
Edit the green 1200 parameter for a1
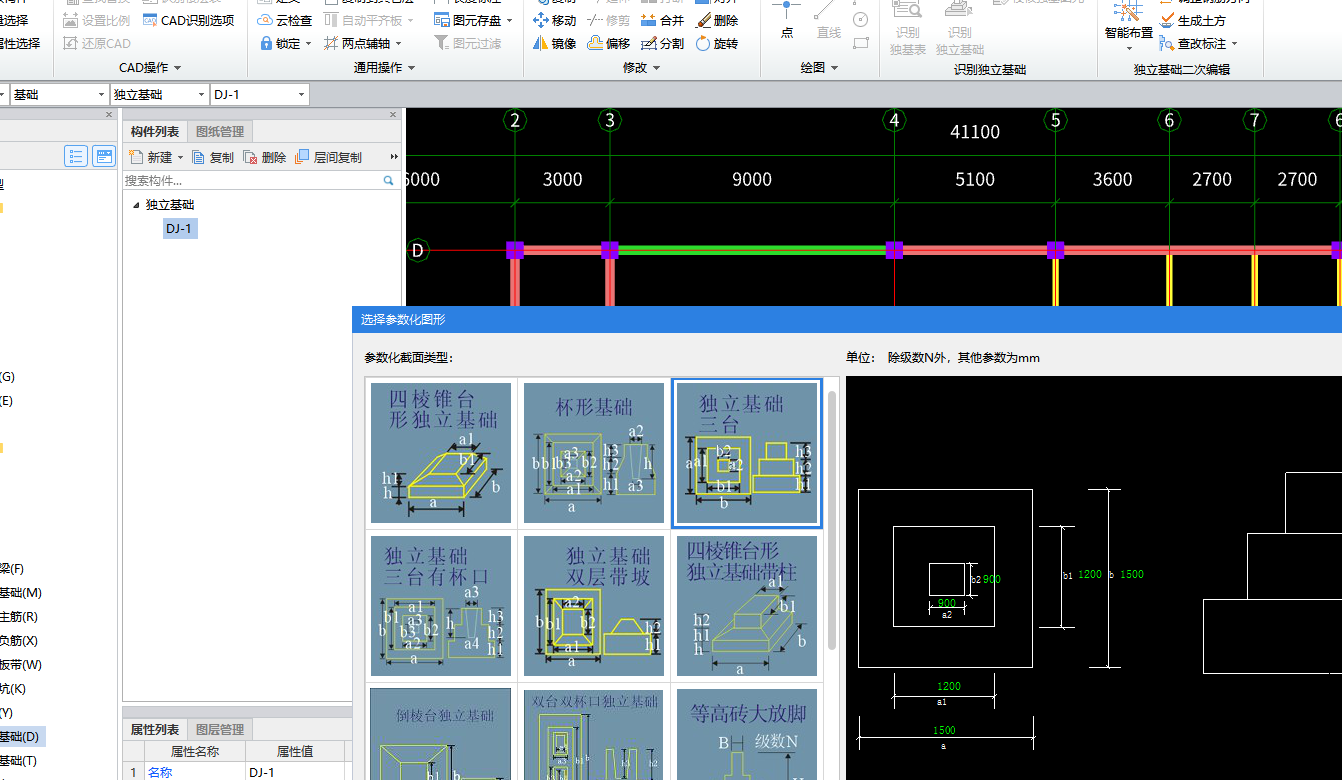coord(948,686)
